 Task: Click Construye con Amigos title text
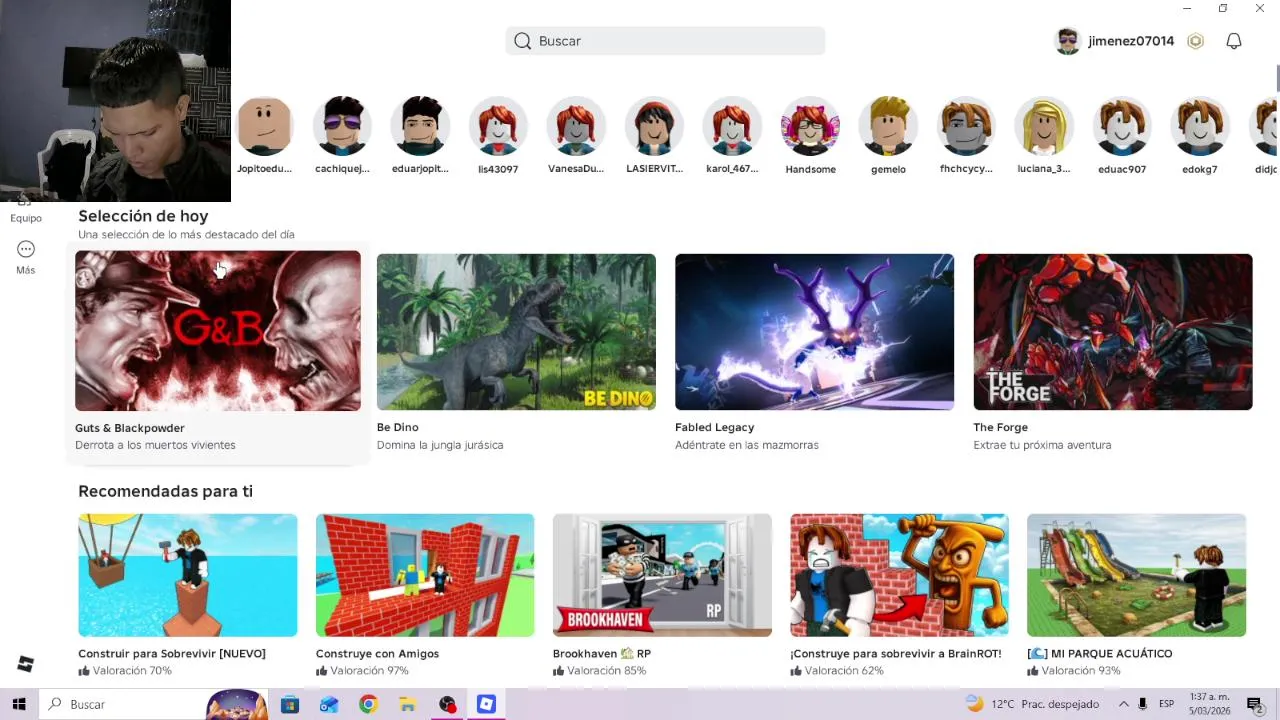coord(378,654)
